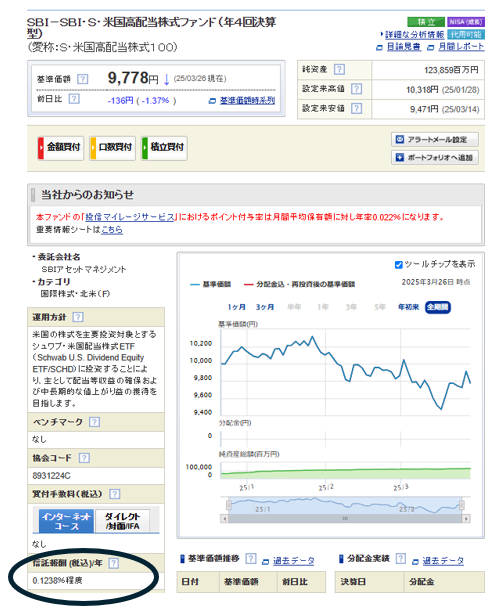
Task: Toggle 分配金込・再投資後の基準価額 legend series
Action: [299, 284]
